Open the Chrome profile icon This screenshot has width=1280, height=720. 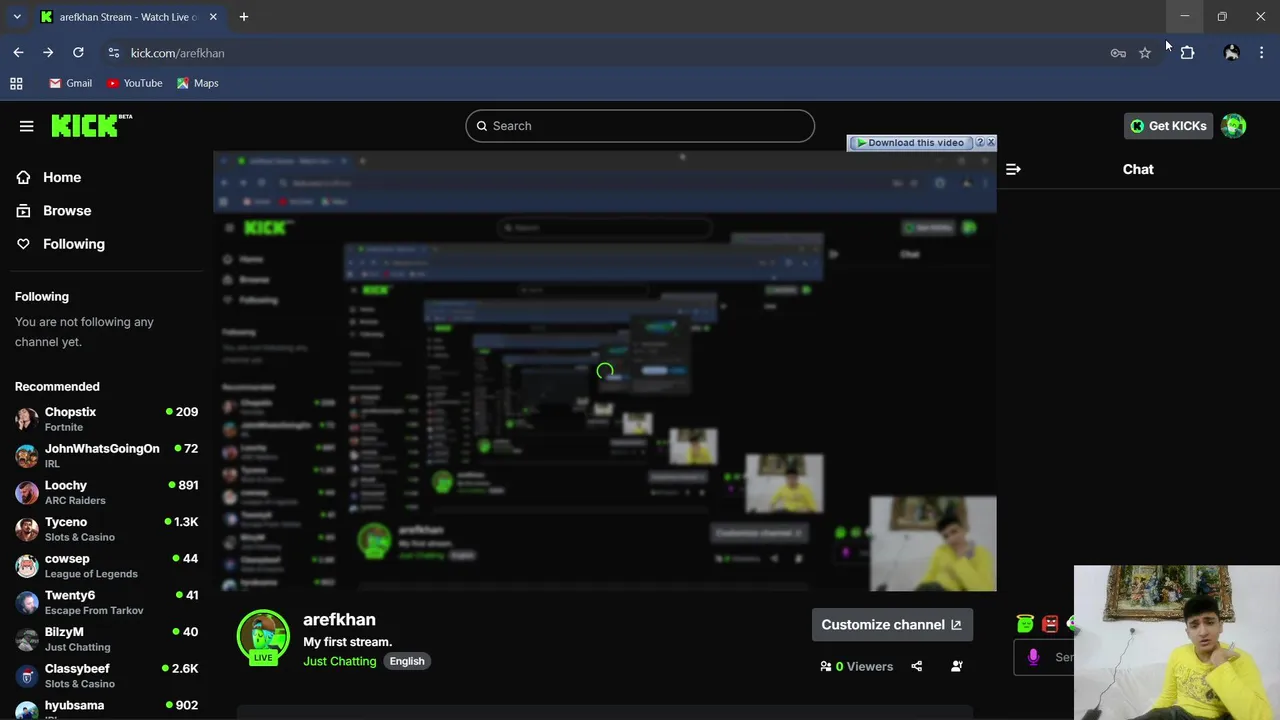[1232, 53]
